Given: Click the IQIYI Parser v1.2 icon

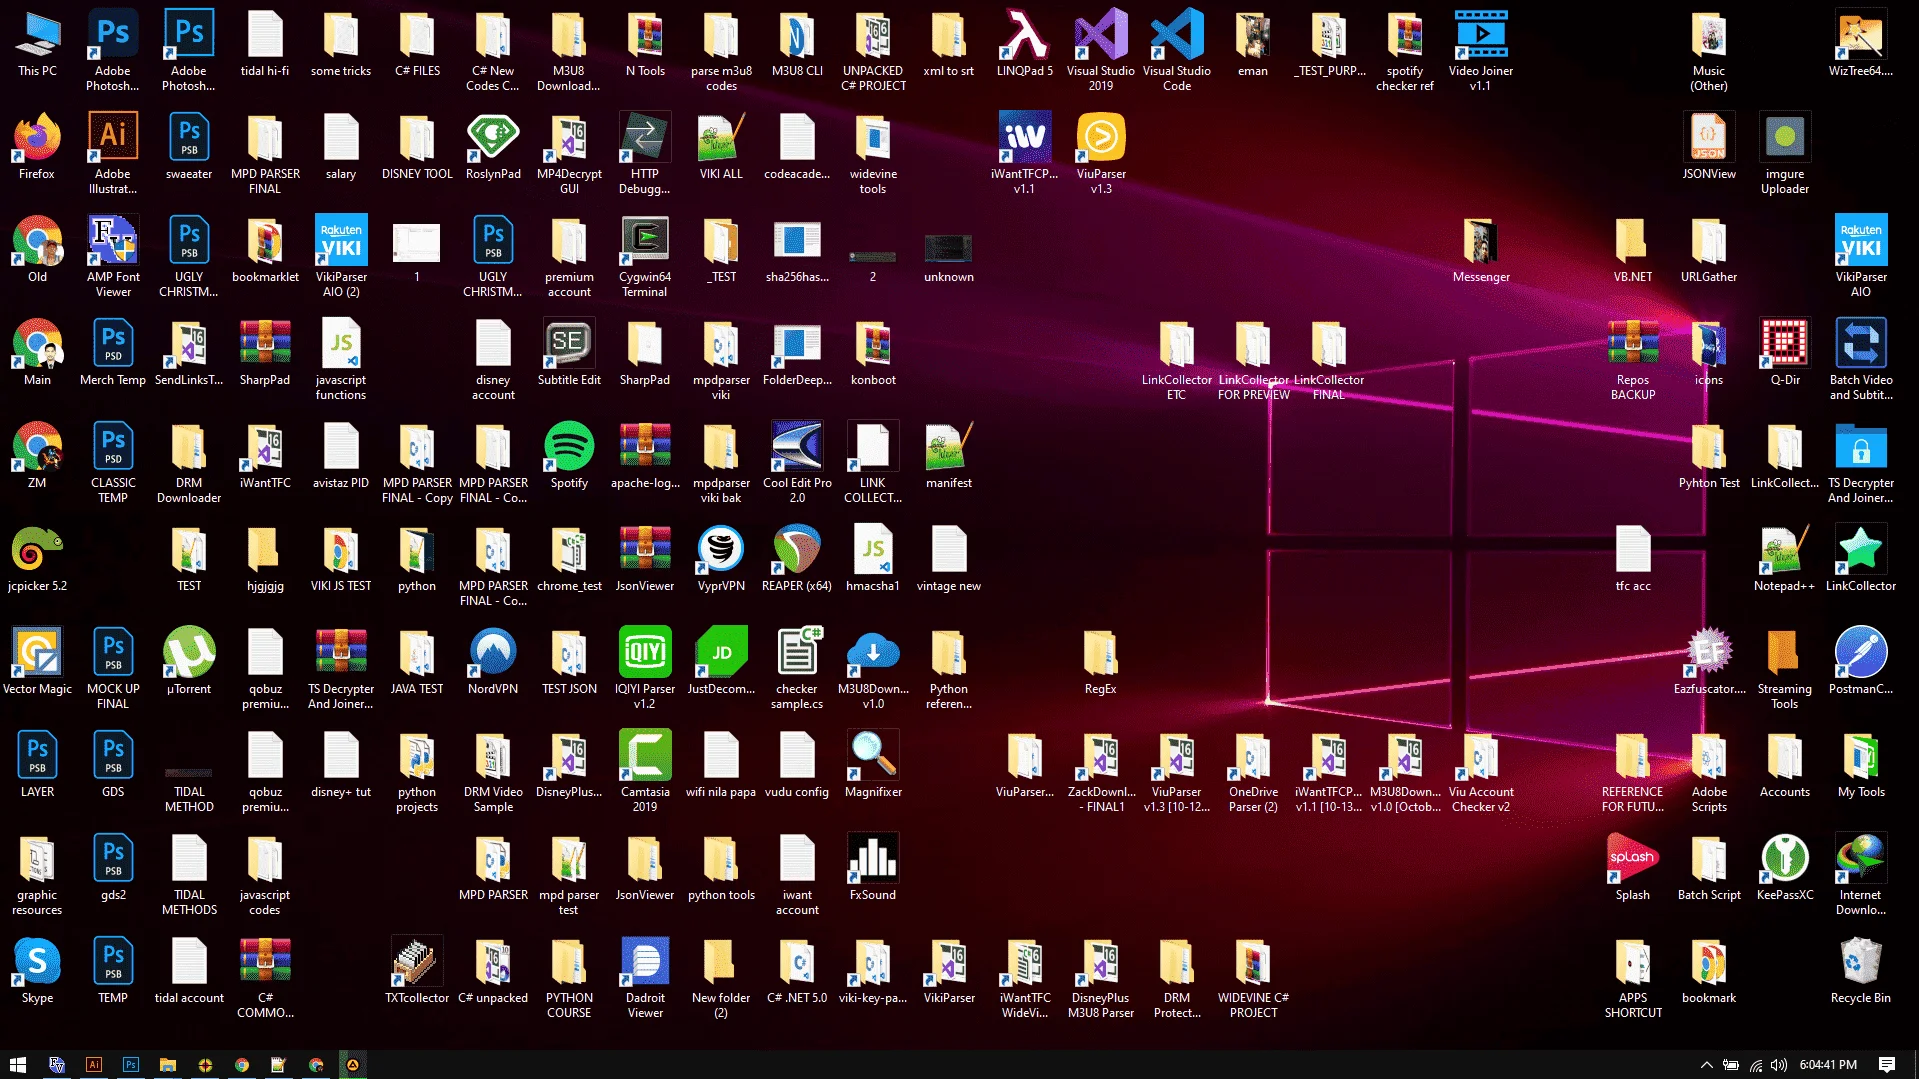Looking at the screenshot, I should (645, 669).
